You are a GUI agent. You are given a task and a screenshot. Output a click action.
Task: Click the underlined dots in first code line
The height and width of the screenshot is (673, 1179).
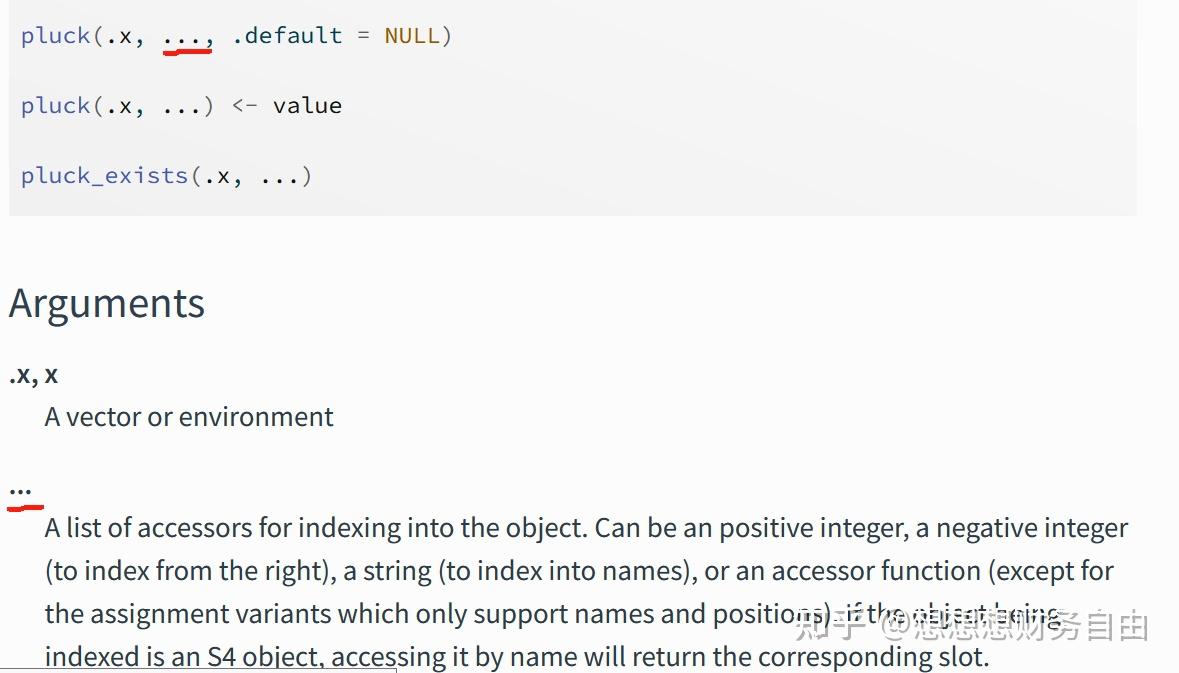(x=187, y=38)
